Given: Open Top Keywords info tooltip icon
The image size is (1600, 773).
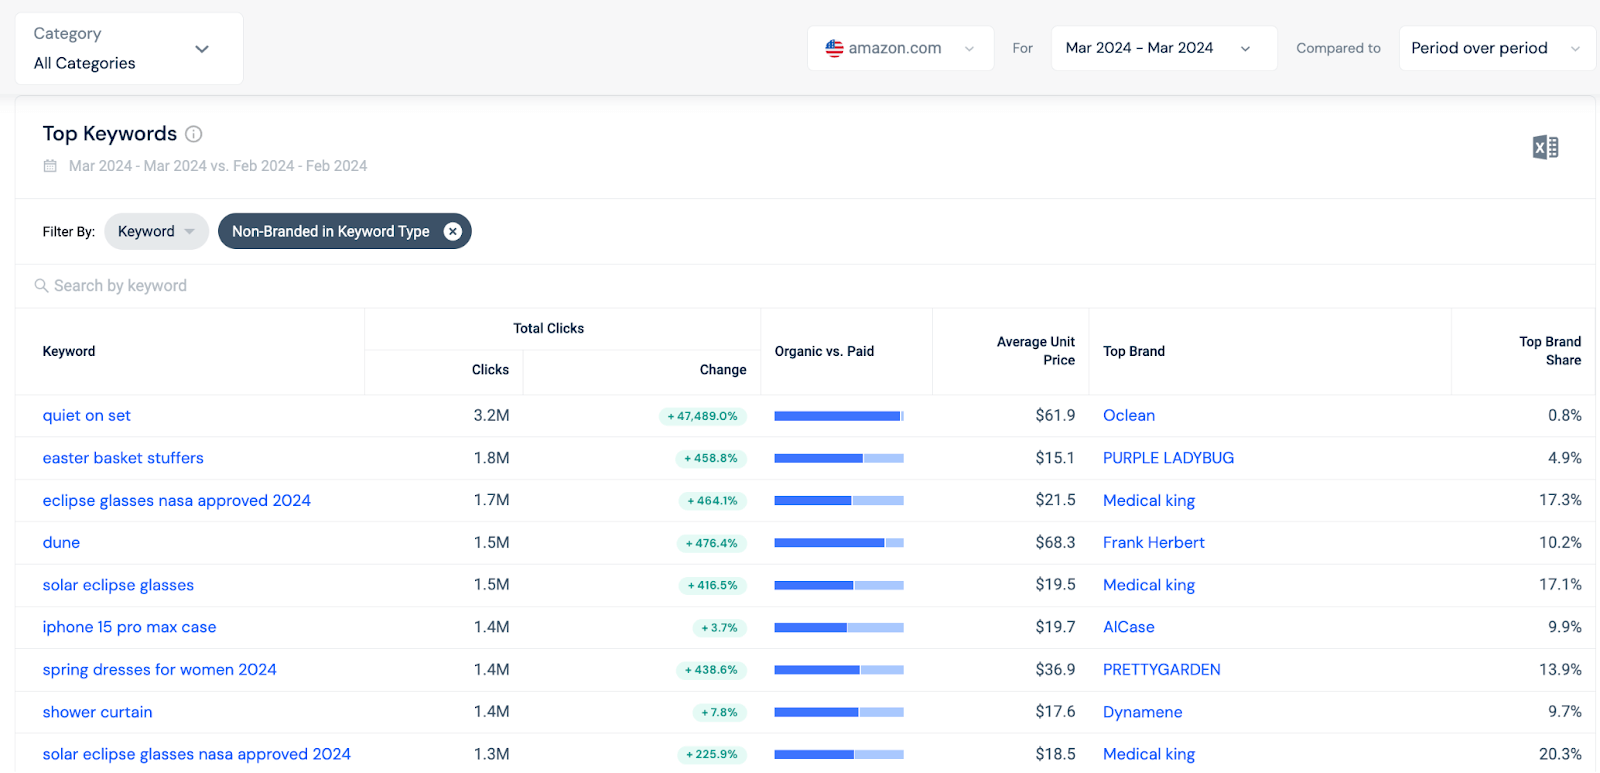Looking at the screenshot, I should (194, 134).
